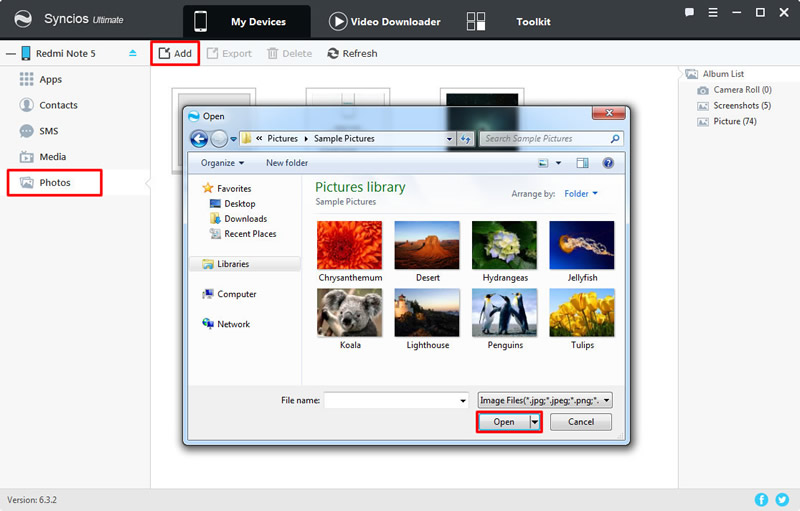Click the address bar refresh button
This screenshot has height=511, width=800.
pos(465,139)
